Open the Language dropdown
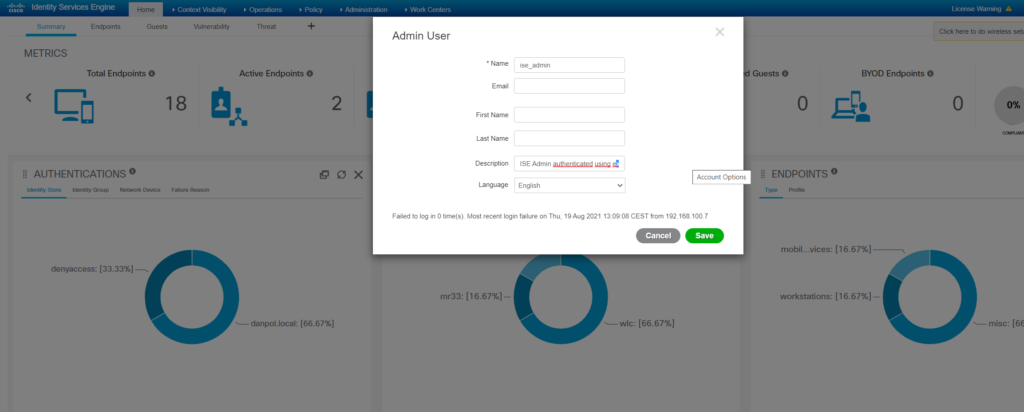The height and width of the screenshot is (412, 1024). click(569, 185)
